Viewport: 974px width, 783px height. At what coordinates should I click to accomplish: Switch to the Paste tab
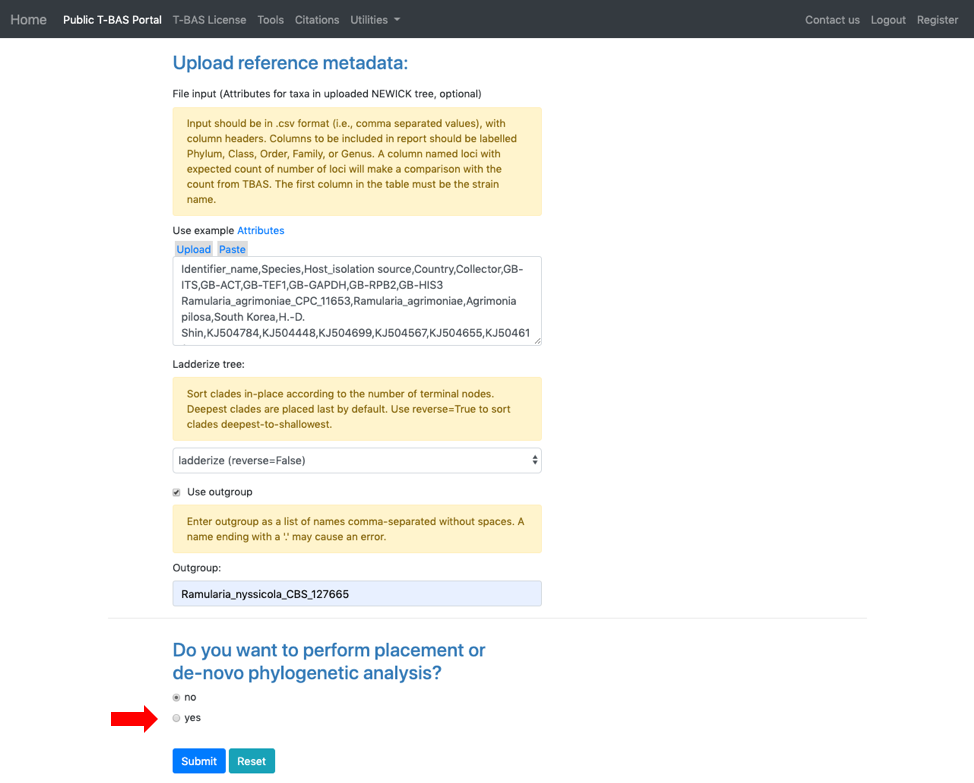point(232,249)
